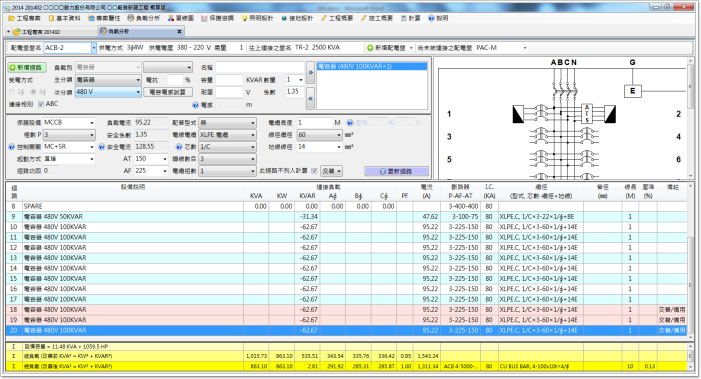This screenshot has height=379, width=701.
Task: Click help icon beside 控制開關 label
Action: (12, 147)
